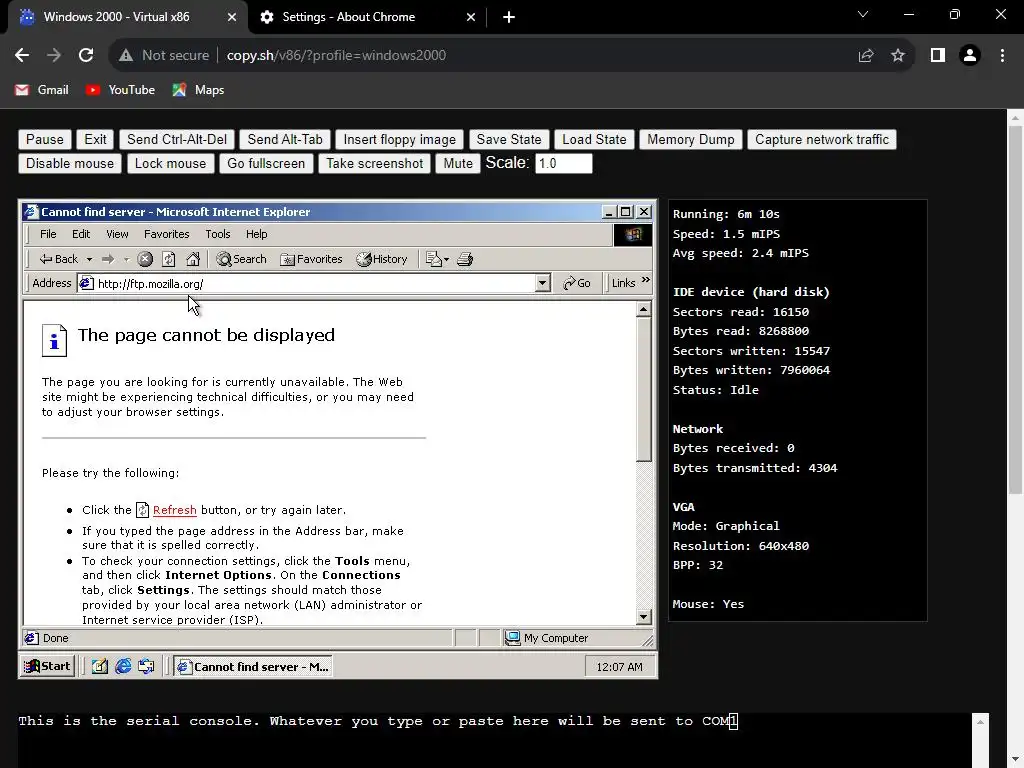Image resolution: width=1024 pixels, height=768 pixels.
Task: Open the IE Tools menu
Action: pos(217,234)
